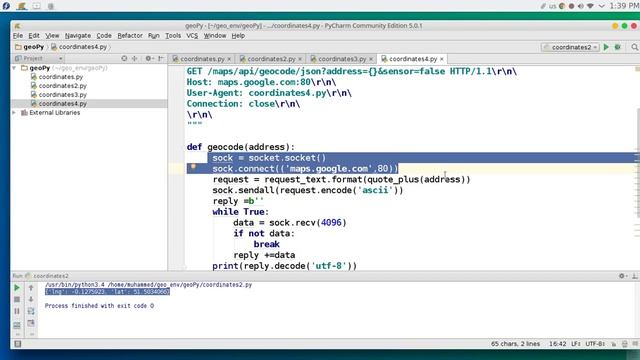The width and height of the screenshot is (640, 360).
Task: Move down stack trace with down arrow
Action: click(31, 300)
